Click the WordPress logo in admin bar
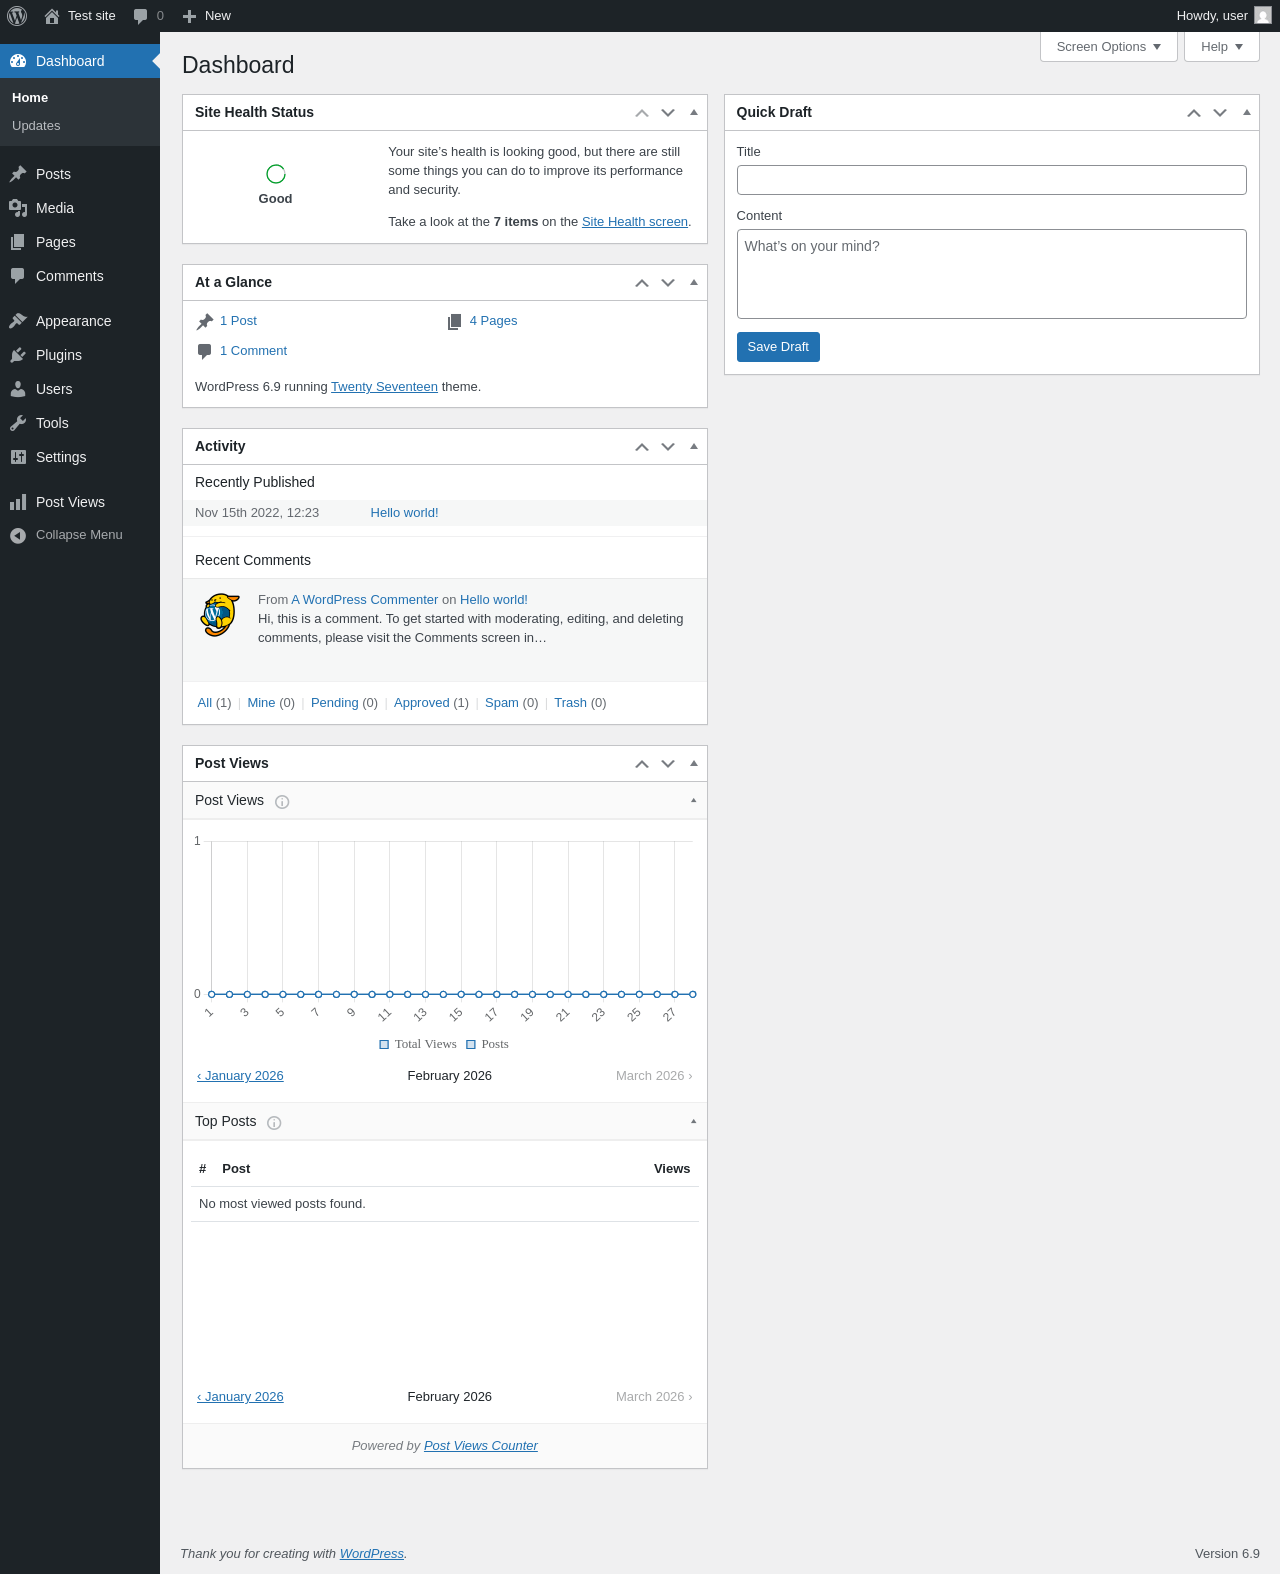1280x1574 pixels. pos(17,16)
